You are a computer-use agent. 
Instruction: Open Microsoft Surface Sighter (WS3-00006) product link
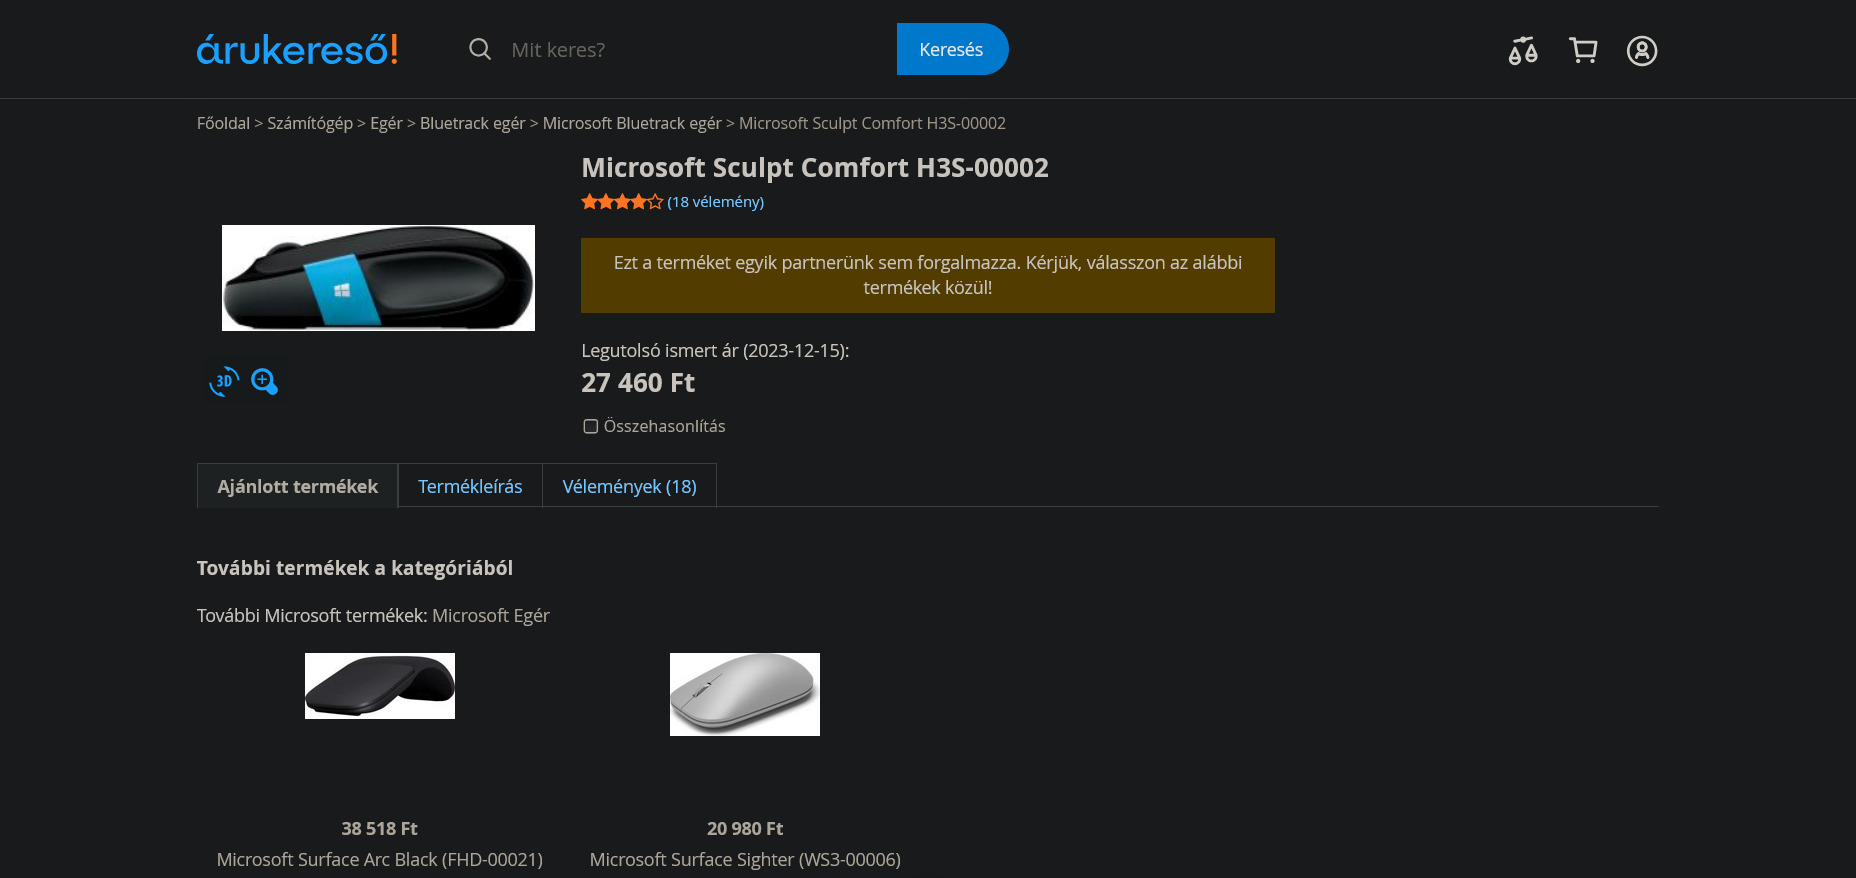coord(745,859)
